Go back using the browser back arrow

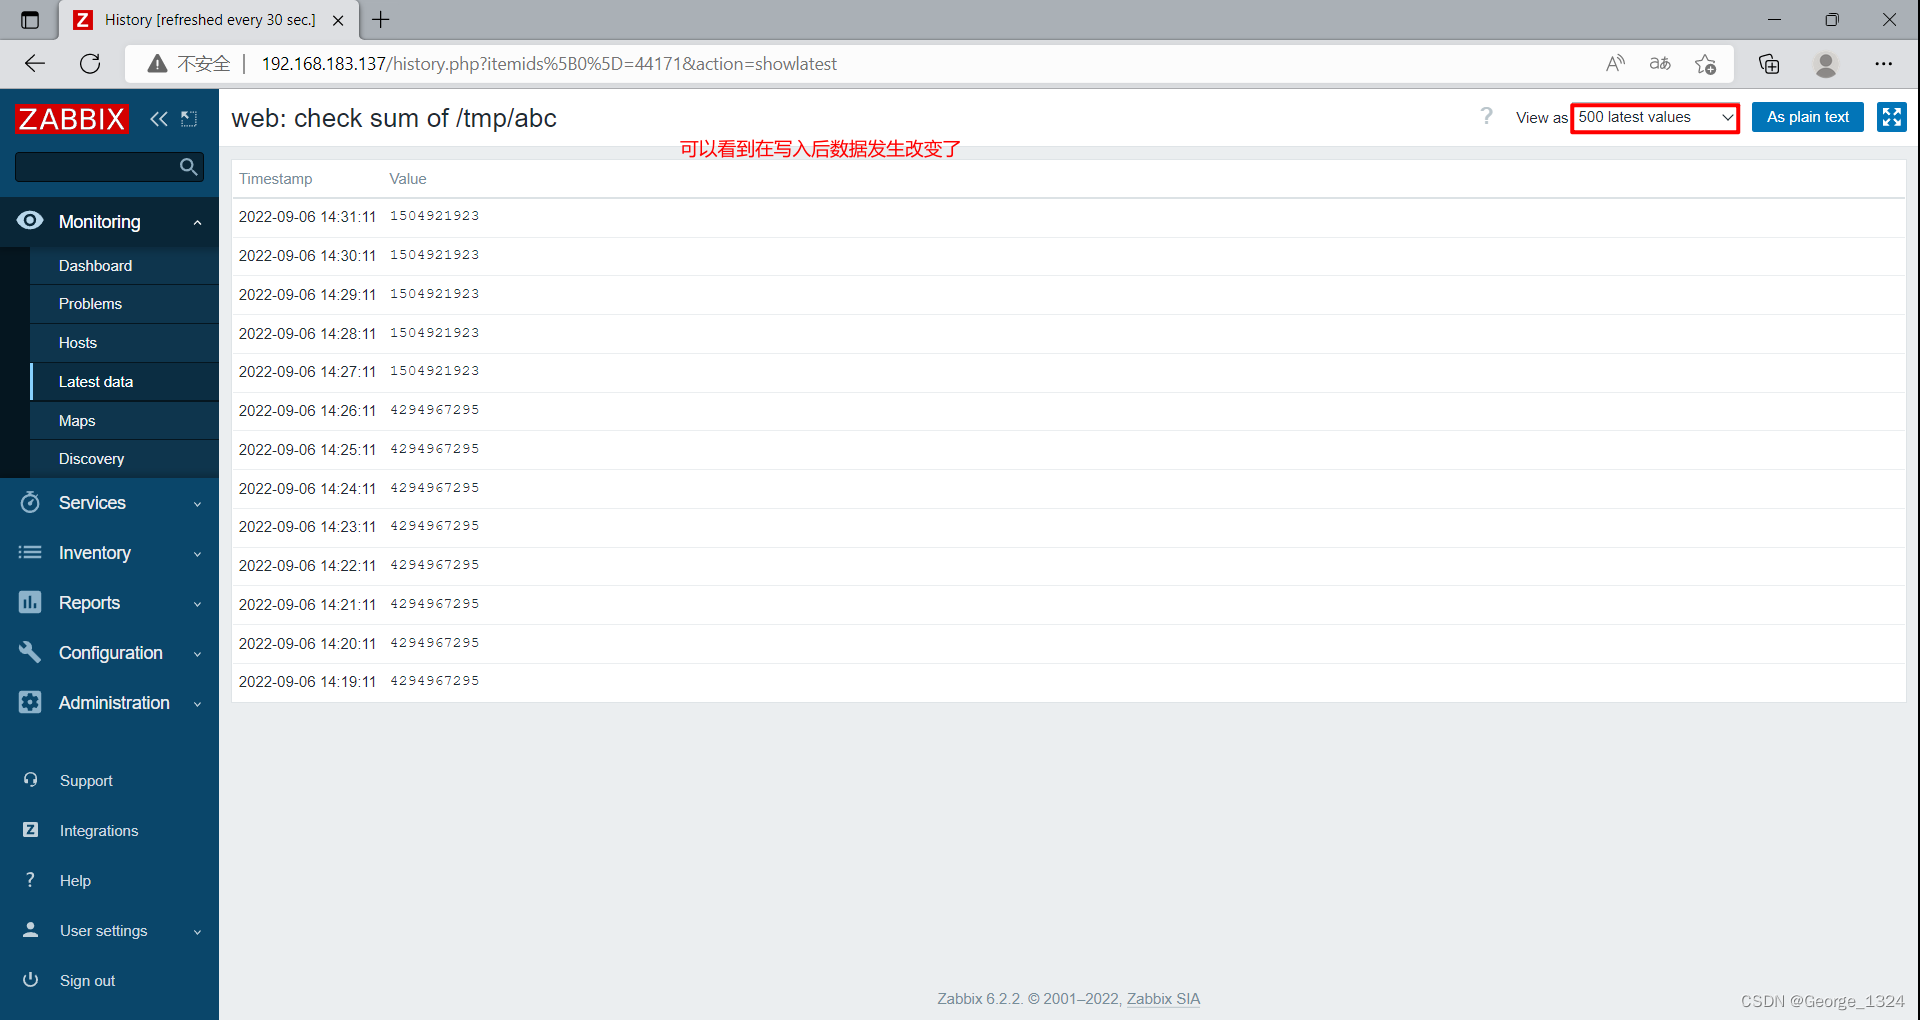pos(35,64)
